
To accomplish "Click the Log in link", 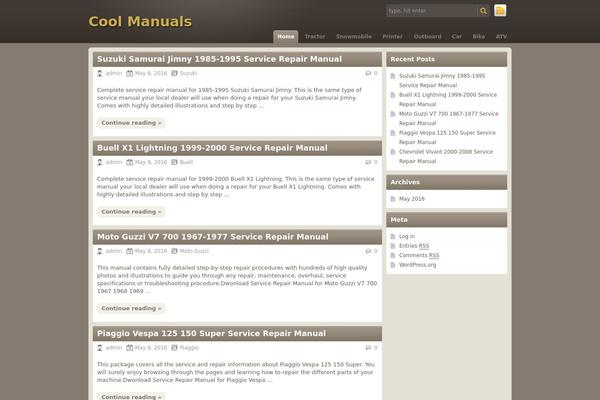I will click(407, 236).
